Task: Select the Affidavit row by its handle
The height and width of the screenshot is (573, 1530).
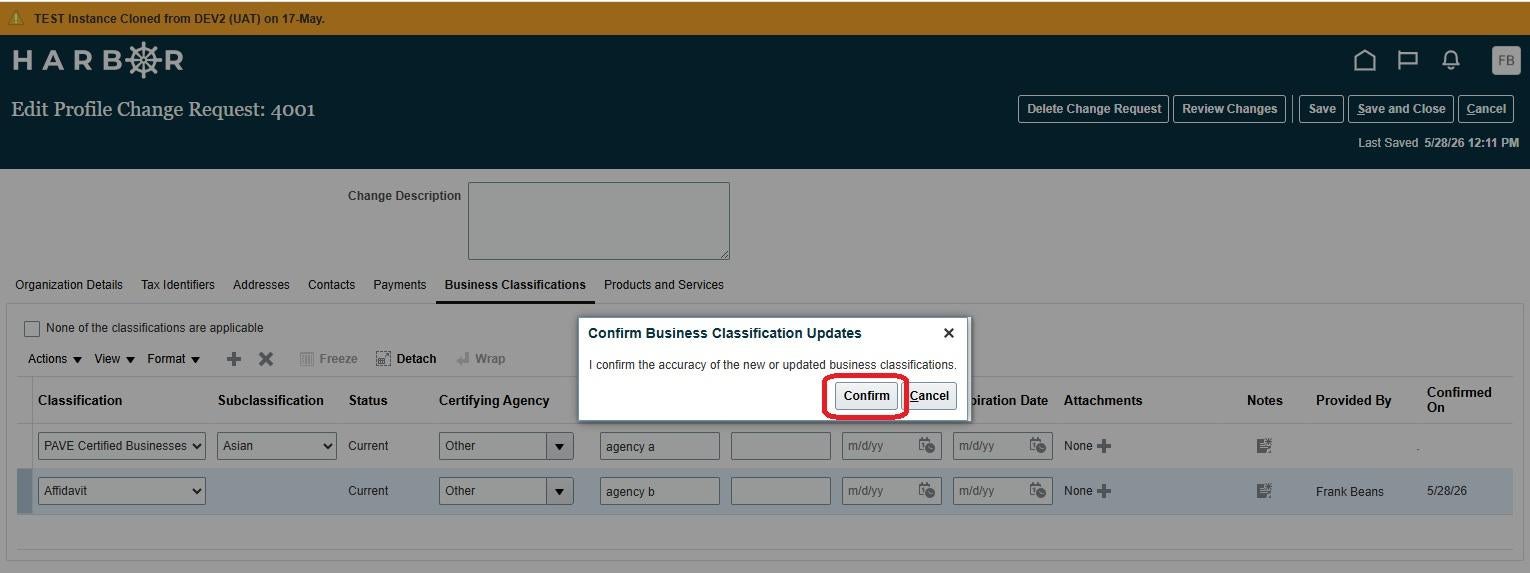Action: (24, 491)
